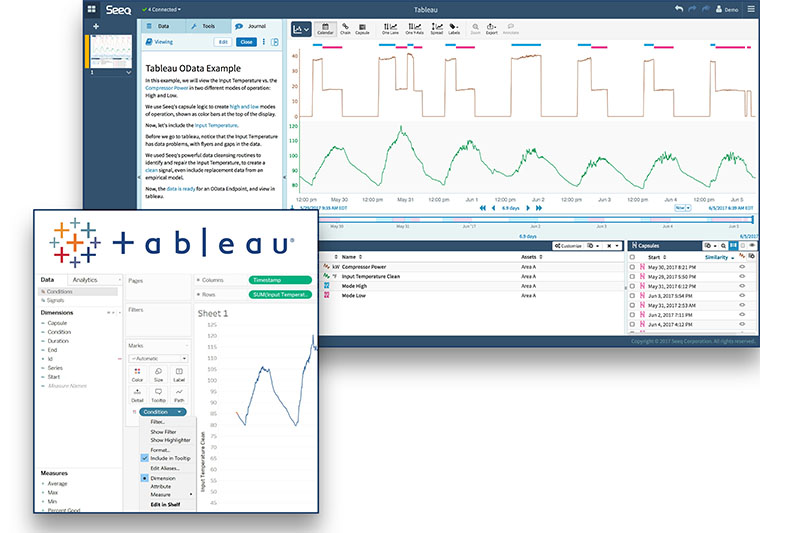
Task: Click the search icon in Capsules panel
Action: click(x=723, y=246)
